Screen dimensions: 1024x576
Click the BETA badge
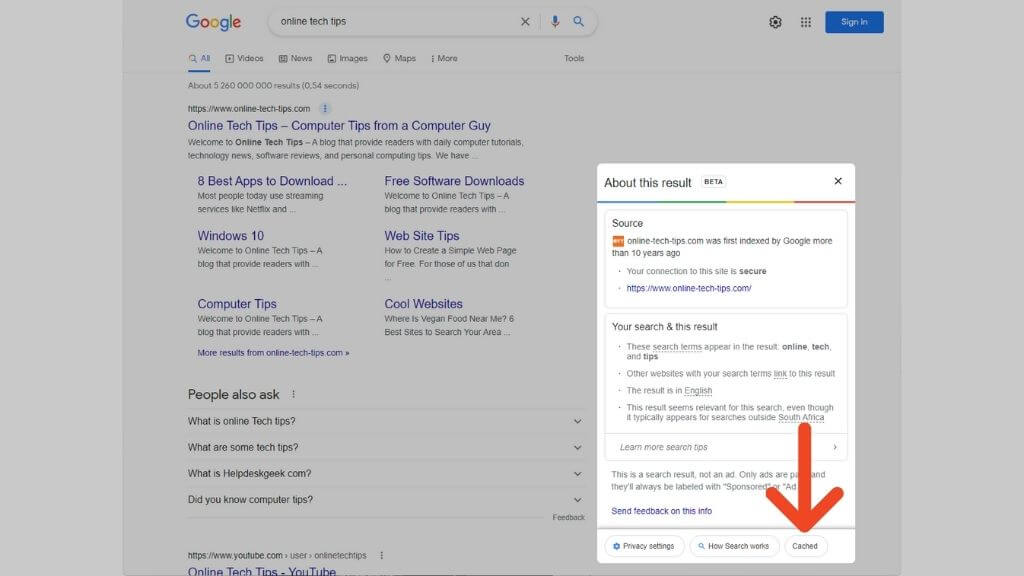tap(713, 182)
